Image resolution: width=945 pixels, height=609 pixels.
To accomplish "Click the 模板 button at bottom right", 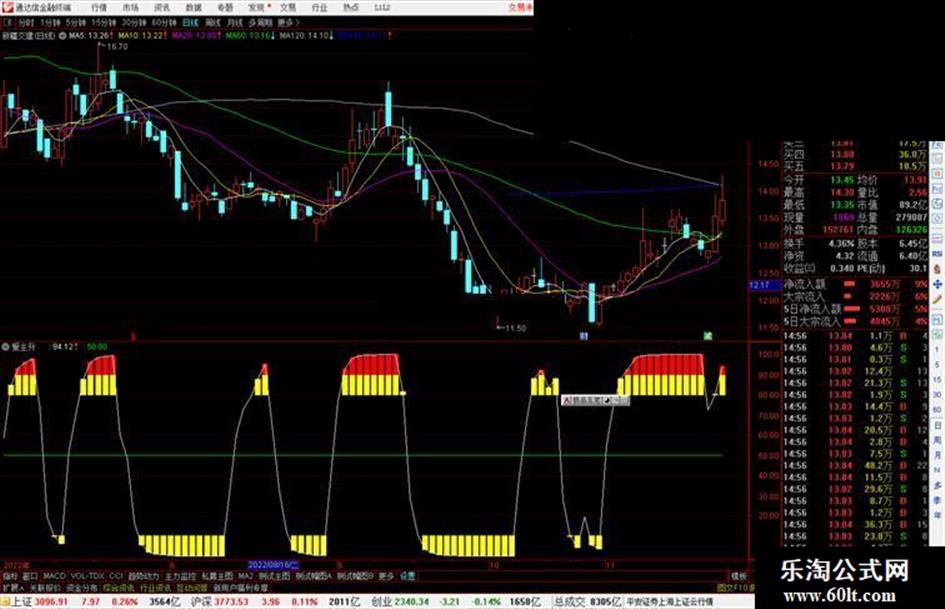I will pyautogui.click(x=739, y=576).
